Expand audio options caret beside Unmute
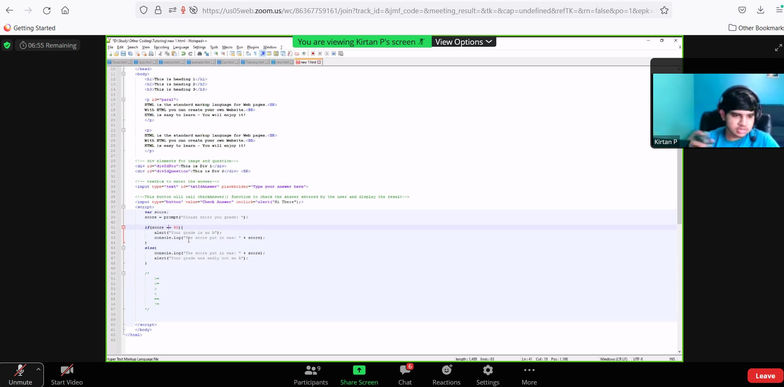This screenshot has height=387, width=784. (x=38, y=370)
